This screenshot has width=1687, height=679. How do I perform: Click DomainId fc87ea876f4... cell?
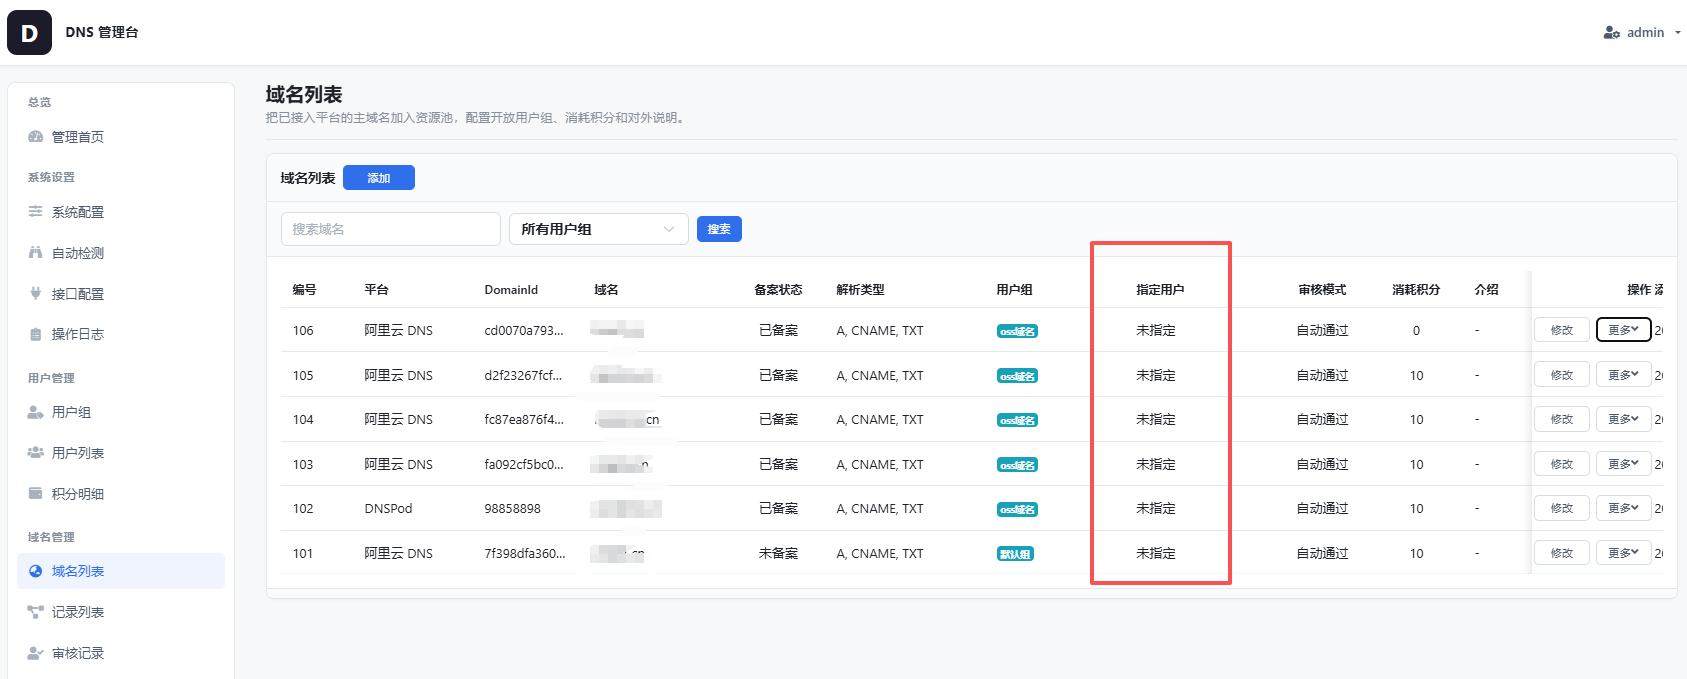click(x=524, y=419)
